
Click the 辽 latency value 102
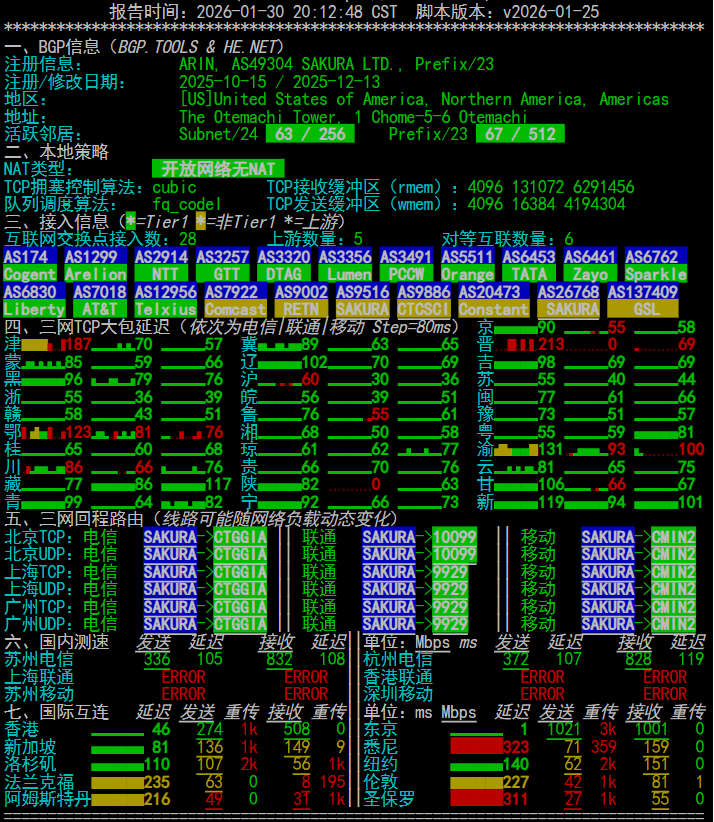[x=314, y=362]
